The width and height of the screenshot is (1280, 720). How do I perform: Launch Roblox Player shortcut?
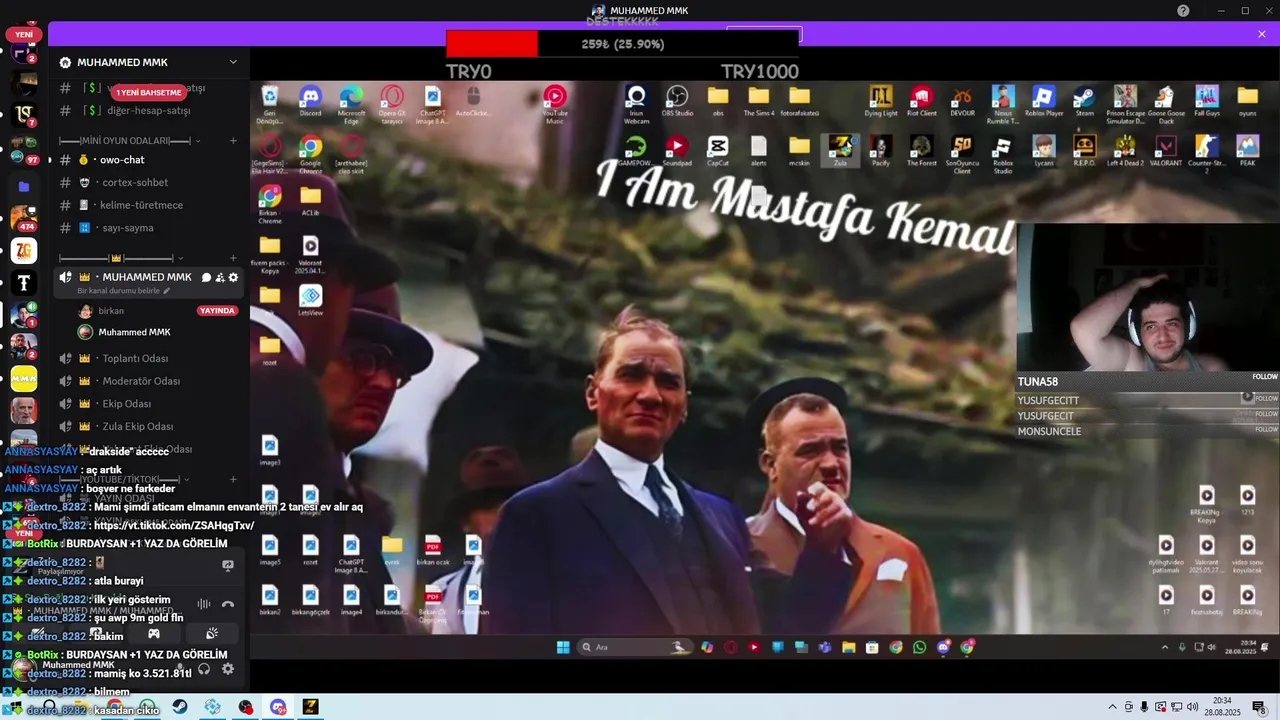coord(1043,100)
